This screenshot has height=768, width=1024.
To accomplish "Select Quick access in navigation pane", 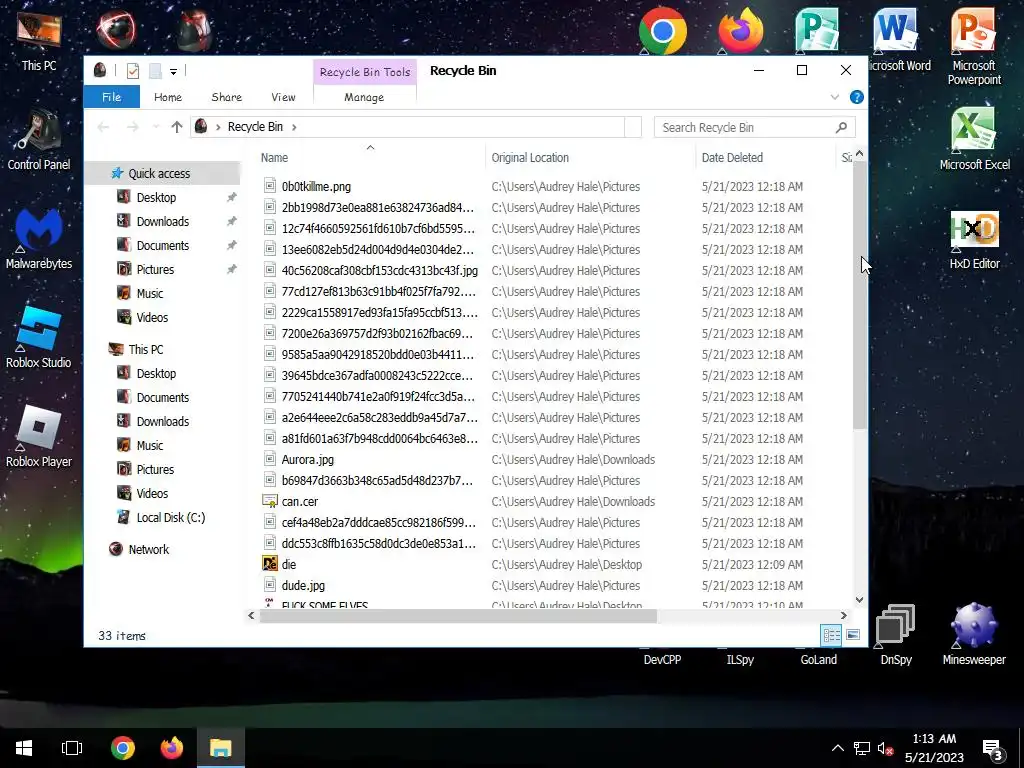I will [x=159, y=173].
